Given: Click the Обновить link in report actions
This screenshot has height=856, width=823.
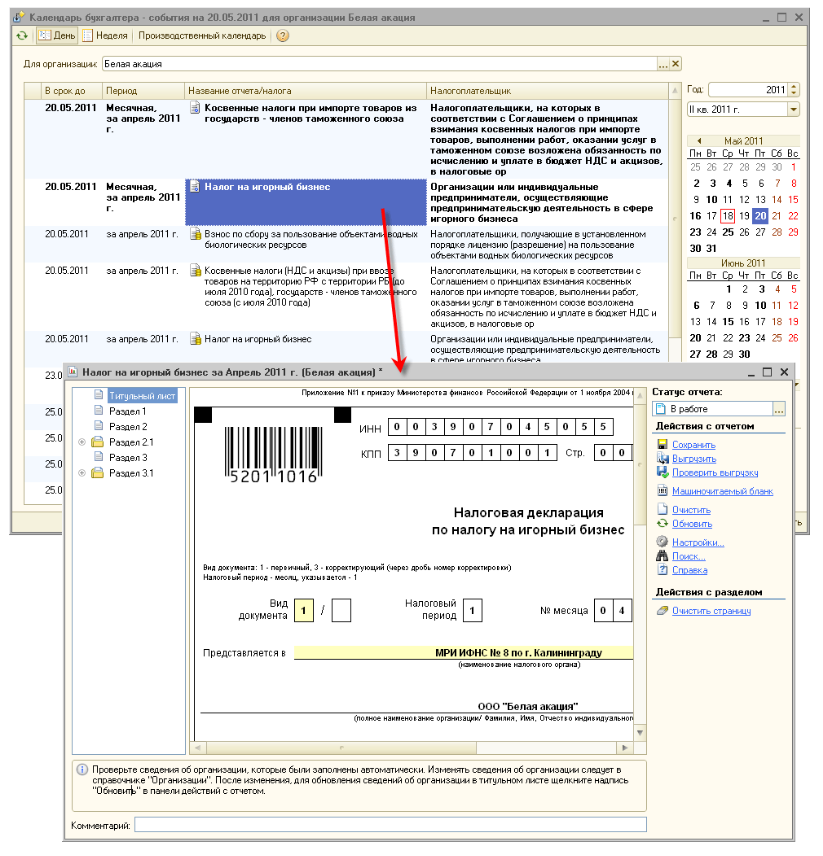Looking at the screenshot, I should coord(691,523).
